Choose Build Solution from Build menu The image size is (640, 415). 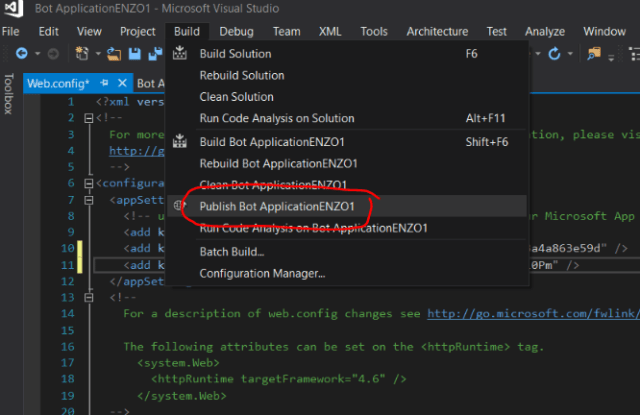[x=347, y=54]
